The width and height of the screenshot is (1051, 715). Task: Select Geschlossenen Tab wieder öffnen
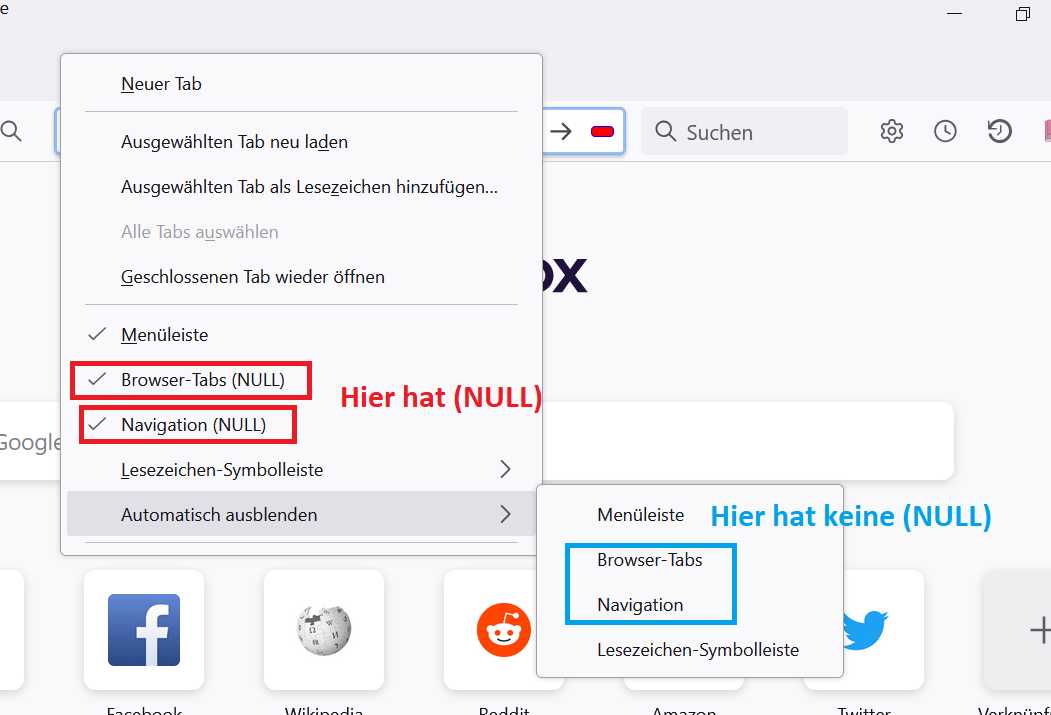[x=301, y=277]
